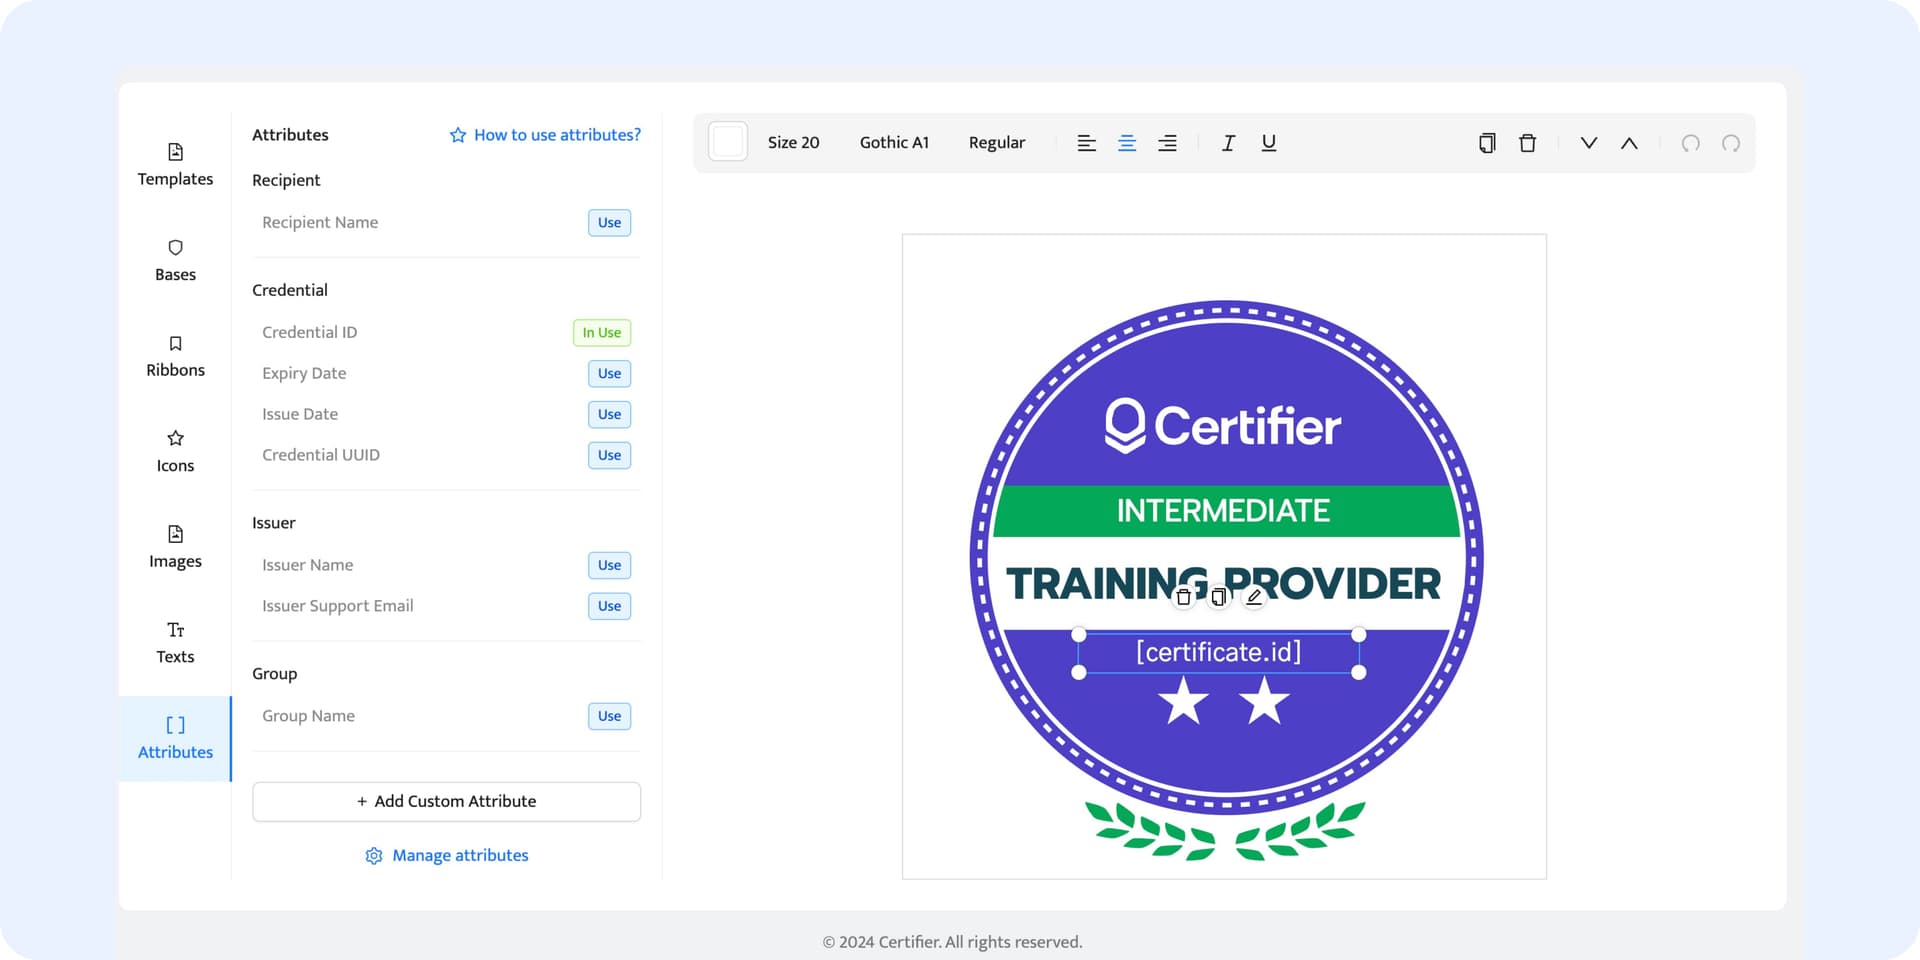
Task: Click the edit pencil above certificate.id
Action: coord(1254,597)
